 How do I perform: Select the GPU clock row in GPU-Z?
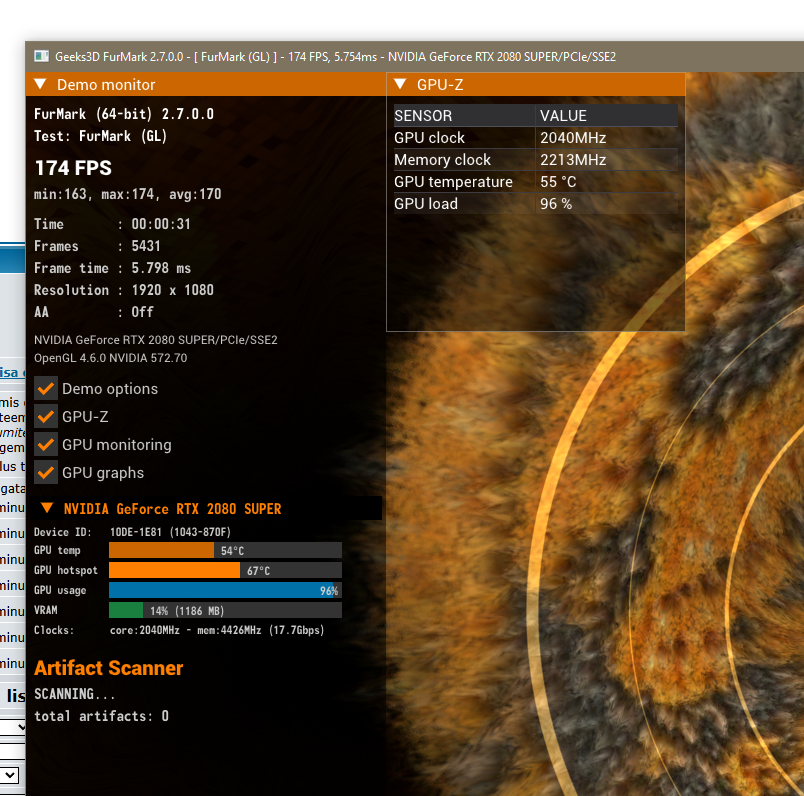tap(534, 138)
